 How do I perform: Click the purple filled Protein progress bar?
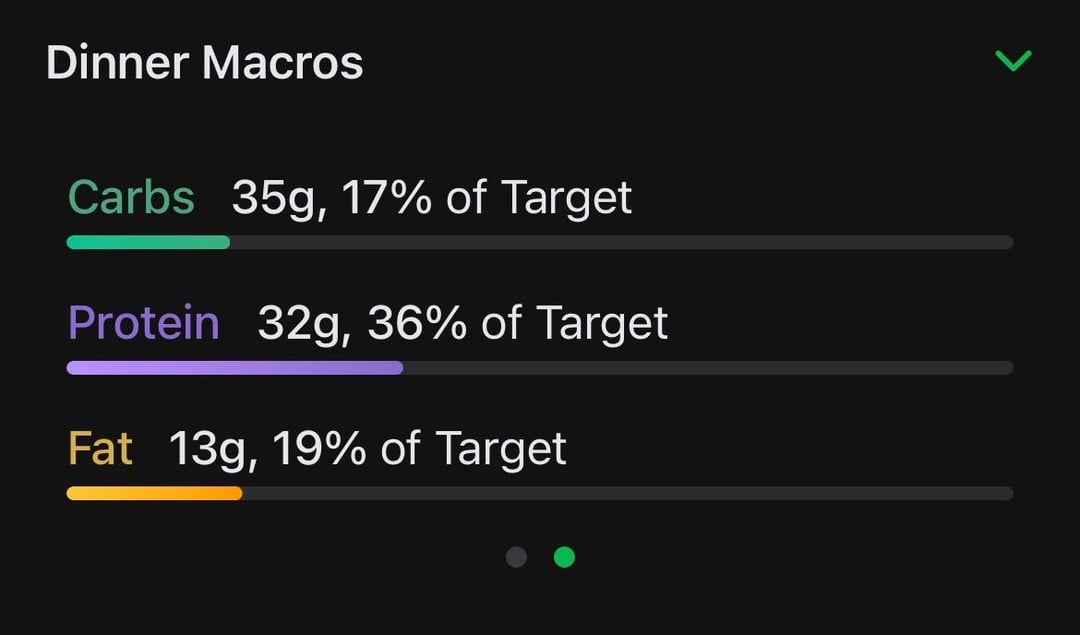[234, 368]
